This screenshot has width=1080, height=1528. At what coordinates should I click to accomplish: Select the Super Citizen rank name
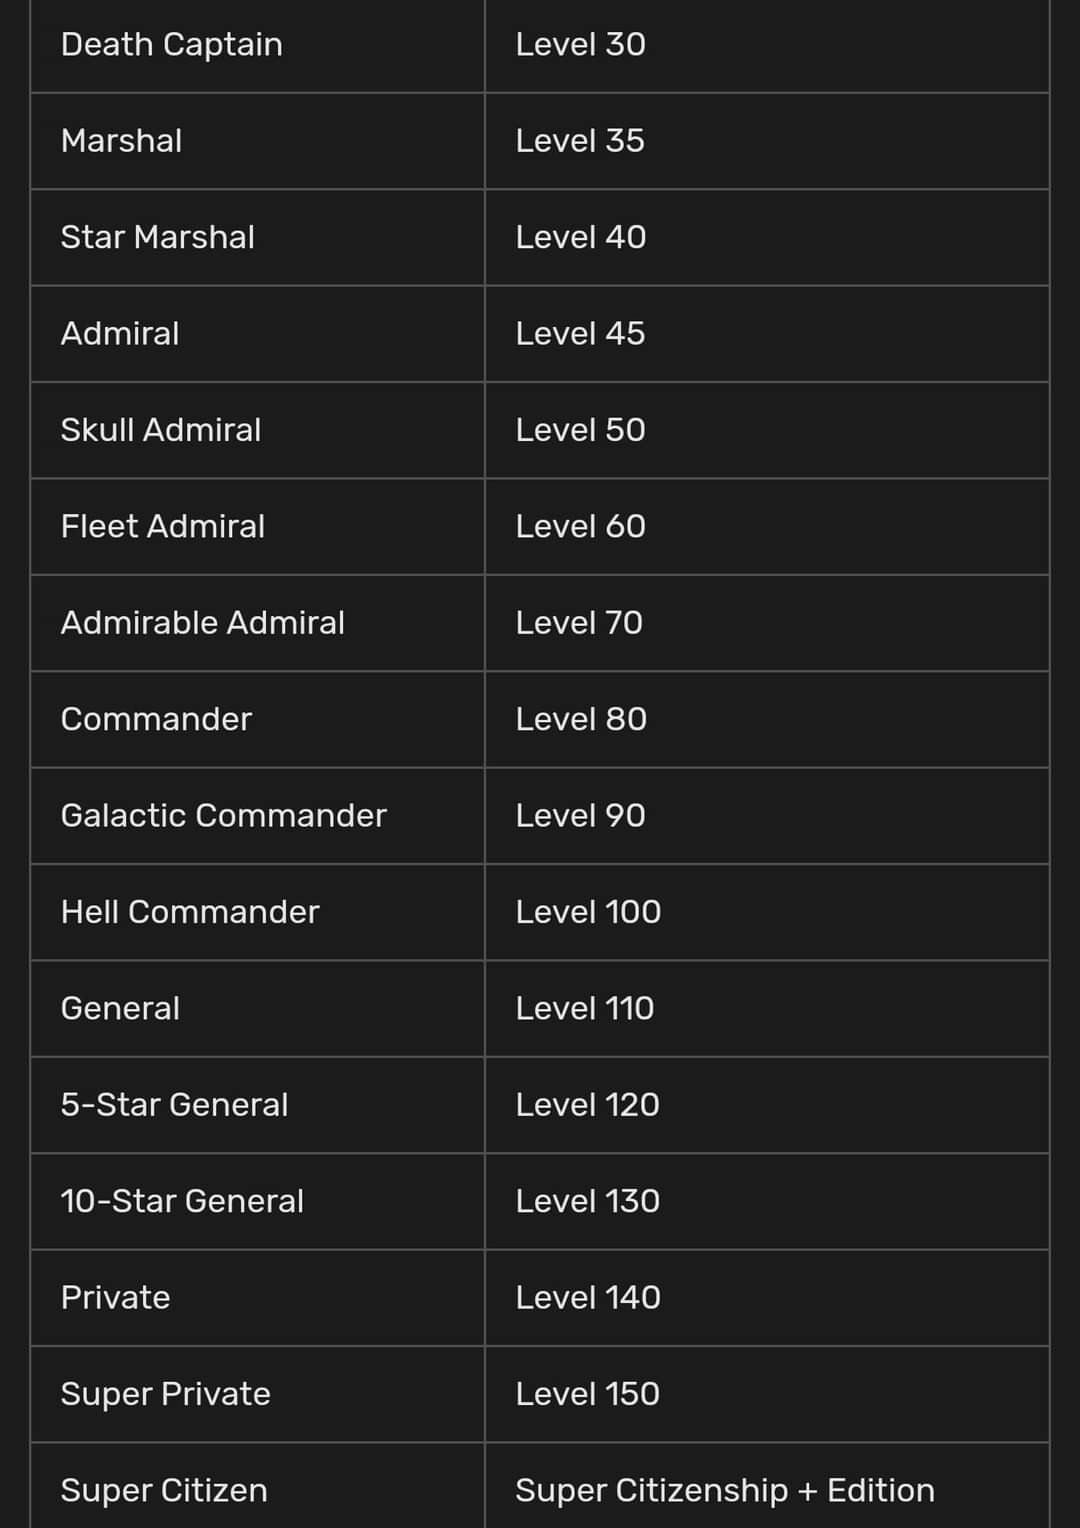163,1490
